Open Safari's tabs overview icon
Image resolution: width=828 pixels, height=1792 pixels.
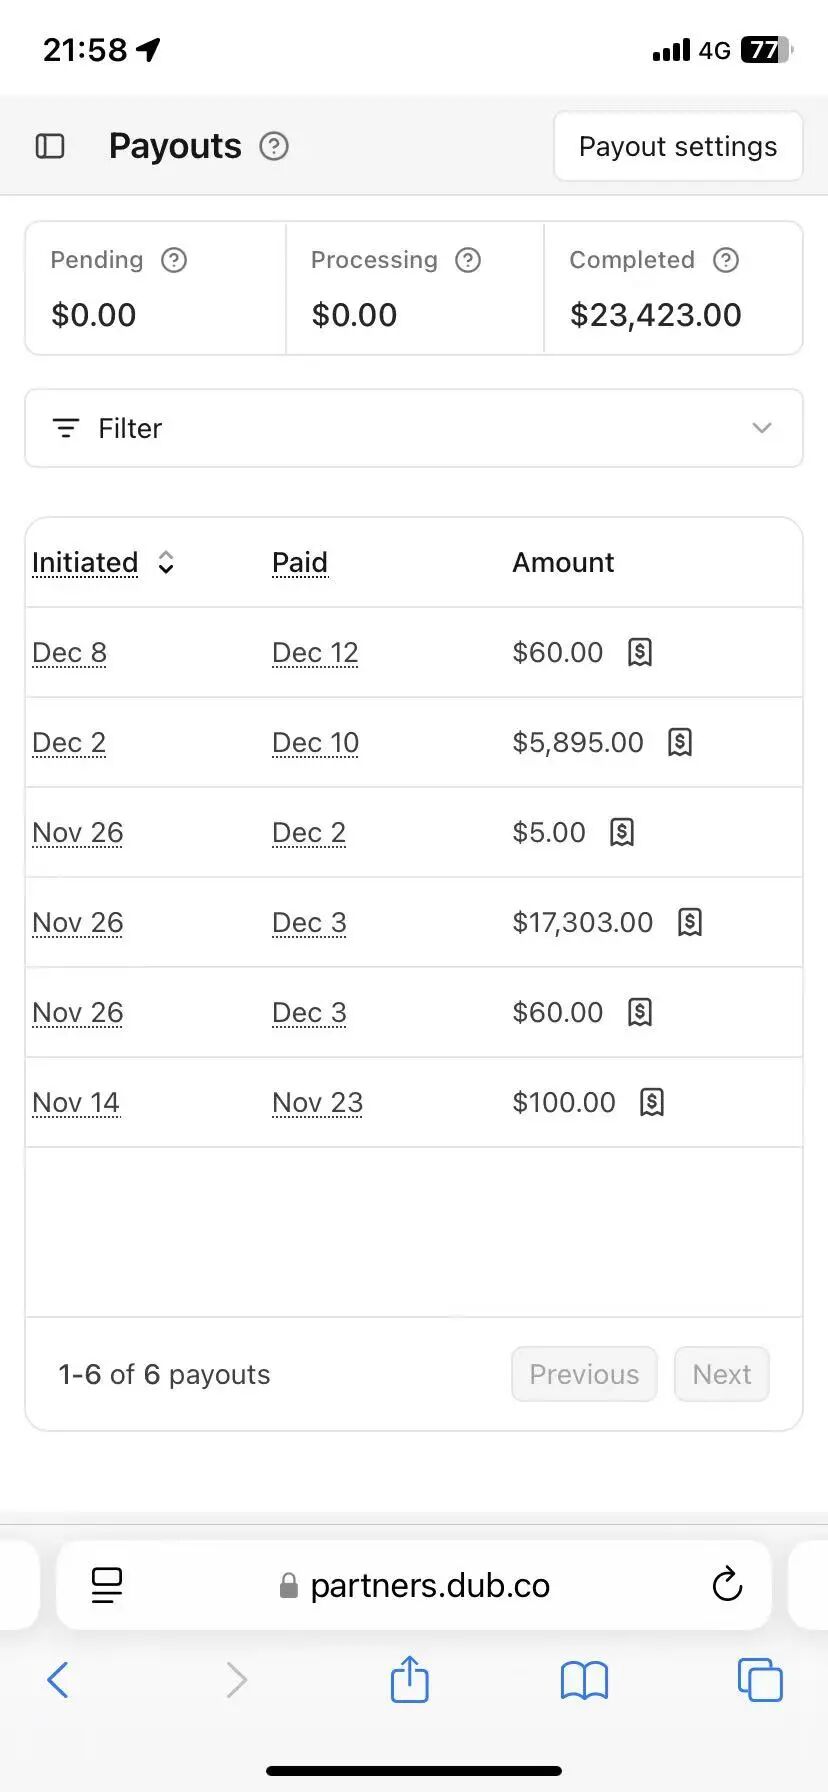(760, 1680)
